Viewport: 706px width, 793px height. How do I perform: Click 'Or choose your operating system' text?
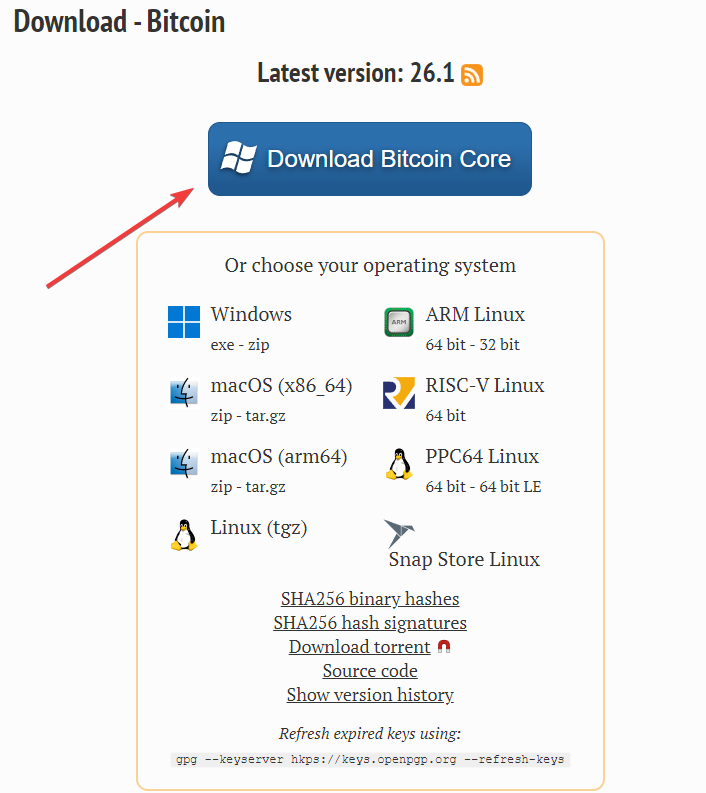pyautogui.click(x=370, y=266)
